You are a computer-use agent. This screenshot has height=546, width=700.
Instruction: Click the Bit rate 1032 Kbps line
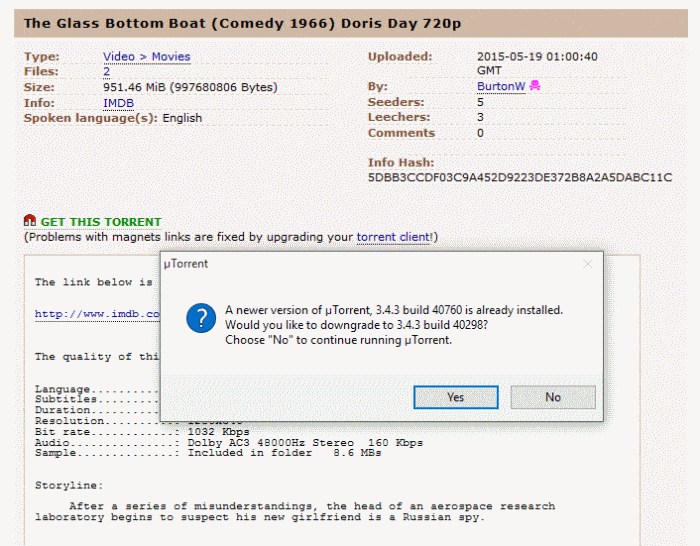click(x=142, y=432)
